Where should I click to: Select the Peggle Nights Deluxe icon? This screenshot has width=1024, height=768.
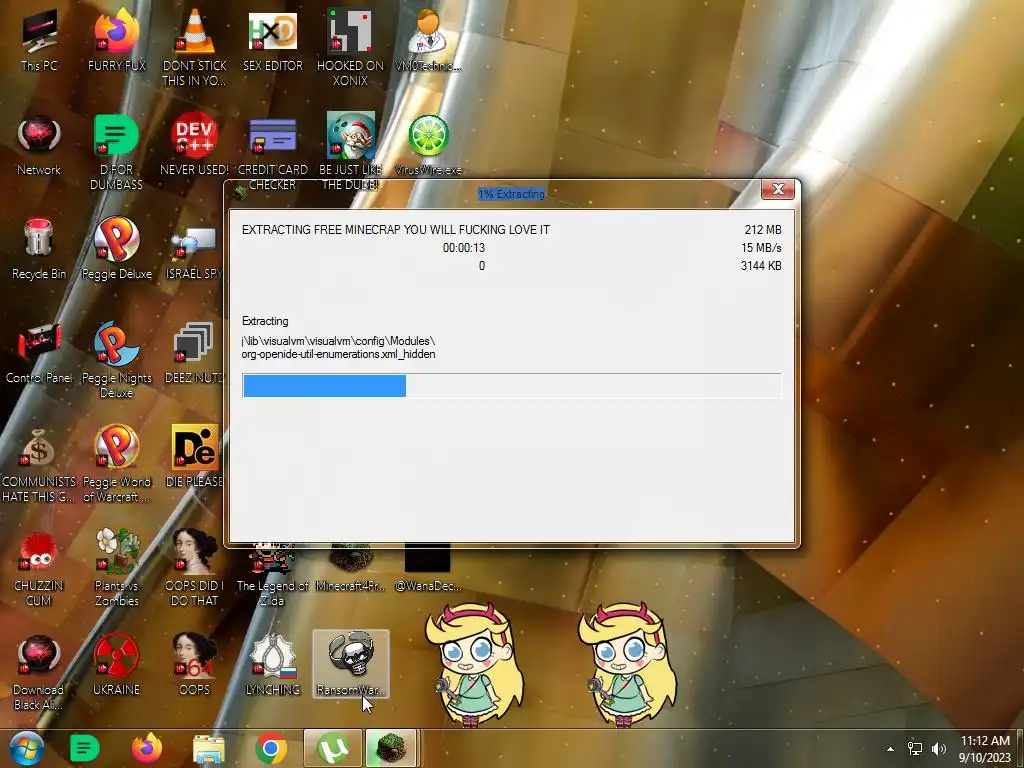click(x=116, y=359)
